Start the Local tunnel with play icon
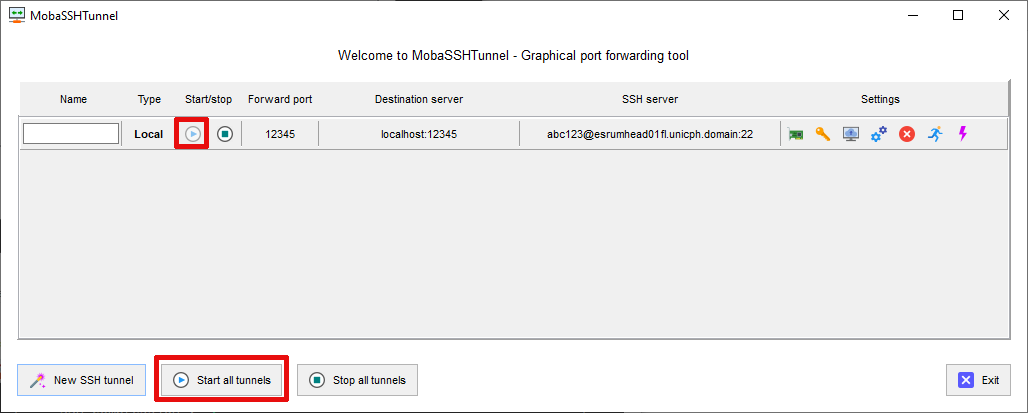1028x413 pixels. (x=192, y=134)
